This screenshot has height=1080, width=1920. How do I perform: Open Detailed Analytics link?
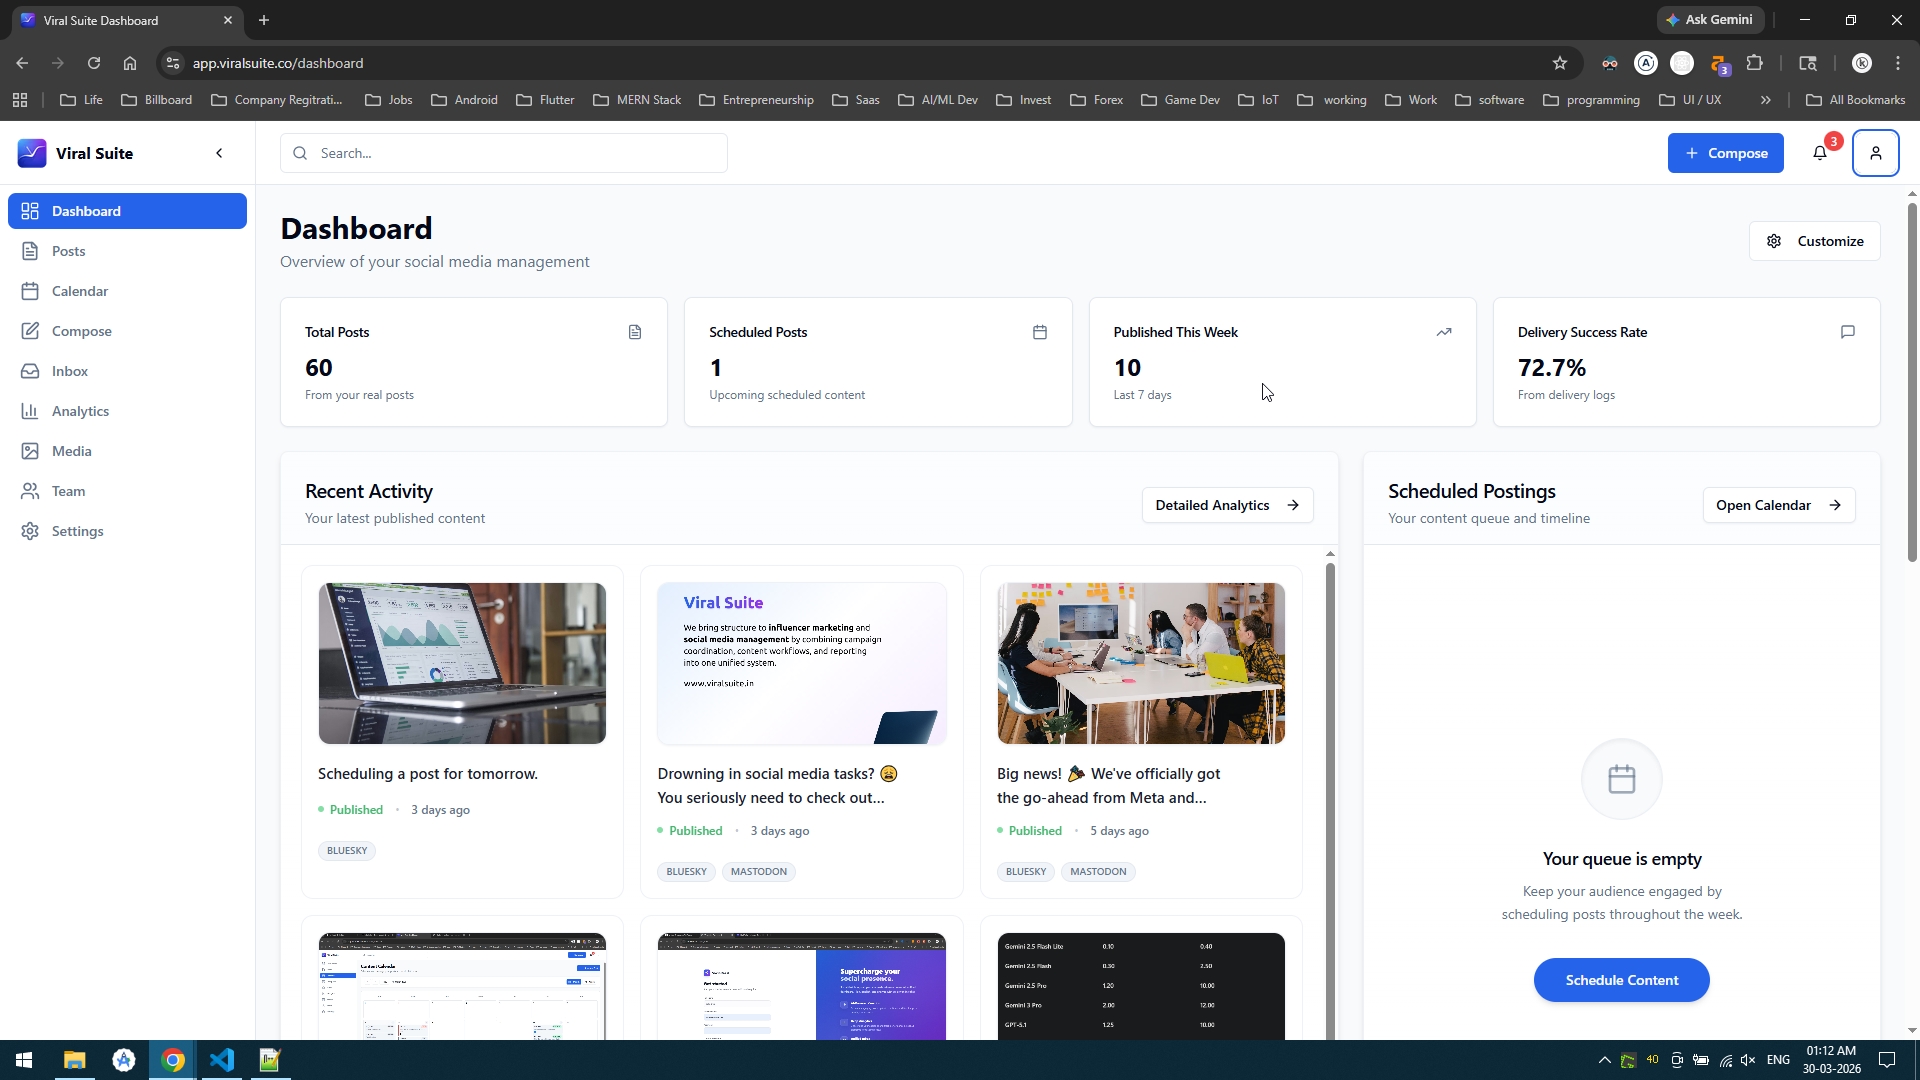(1227, 505)
